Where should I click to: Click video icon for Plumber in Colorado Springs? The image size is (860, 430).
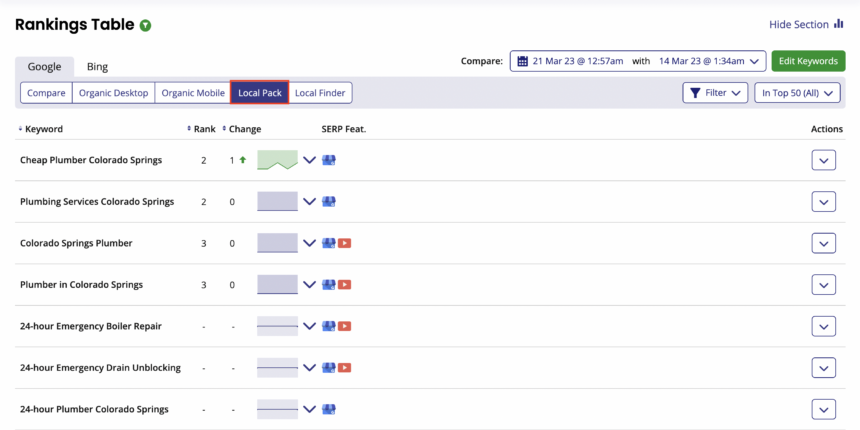345,285
